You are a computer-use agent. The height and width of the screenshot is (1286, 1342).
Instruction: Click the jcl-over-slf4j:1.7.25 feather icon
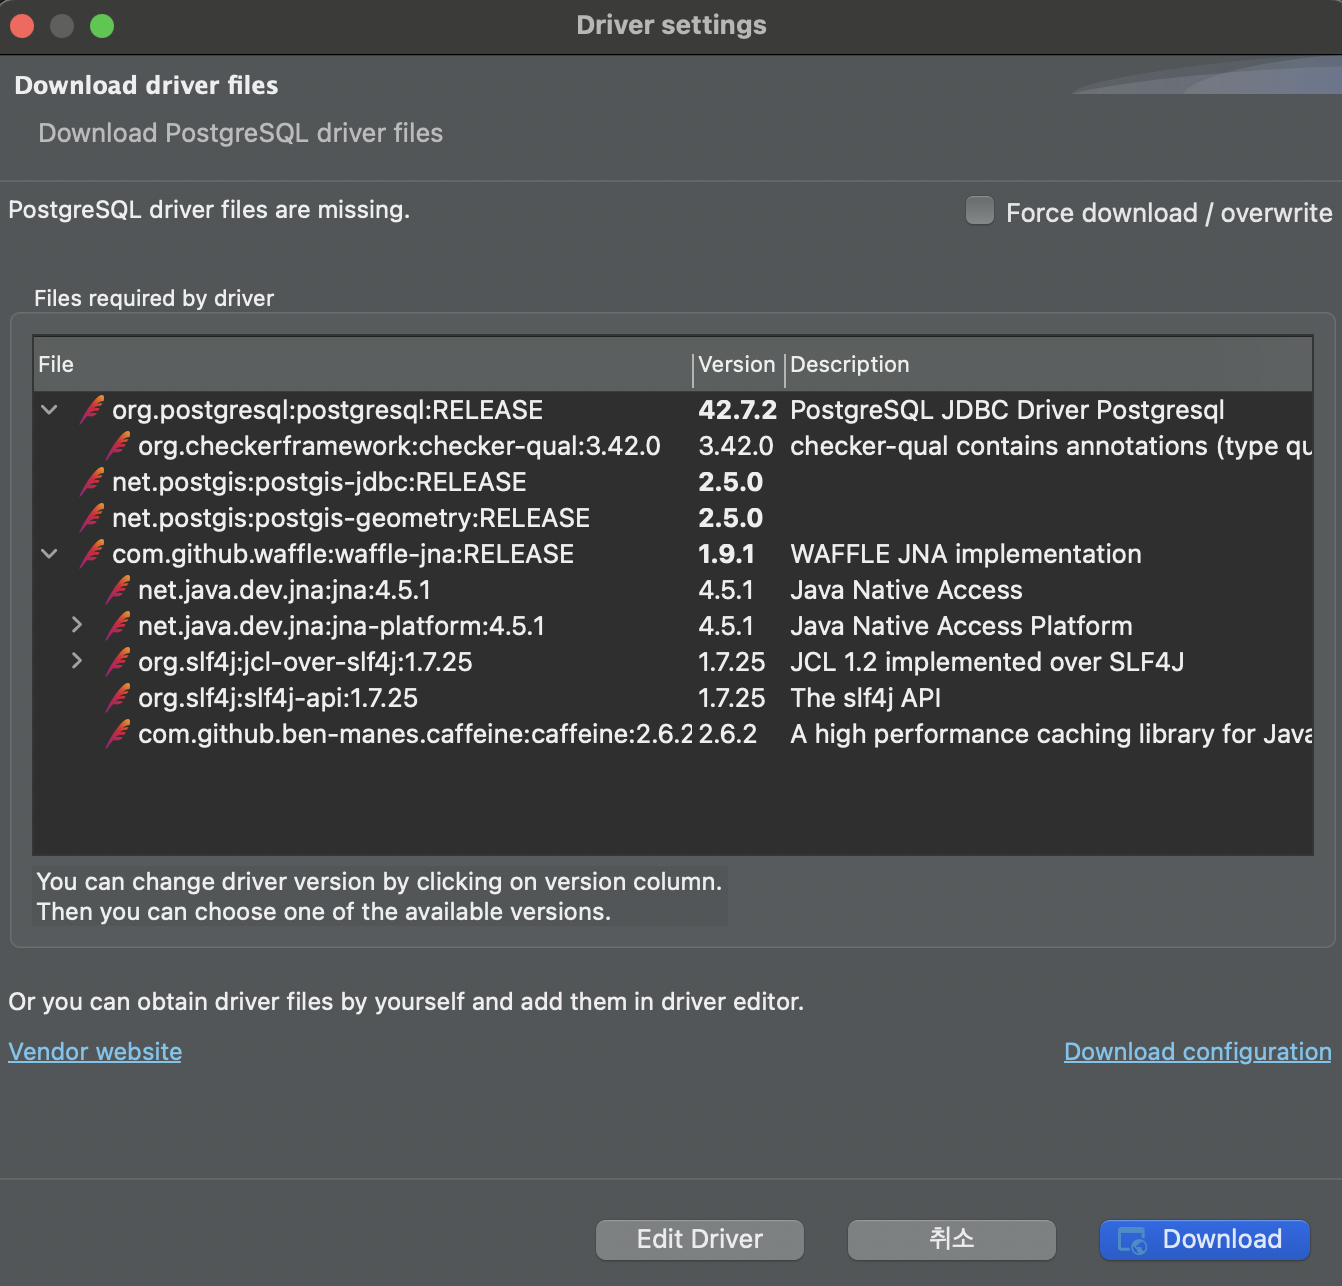(x=119, y=662)
